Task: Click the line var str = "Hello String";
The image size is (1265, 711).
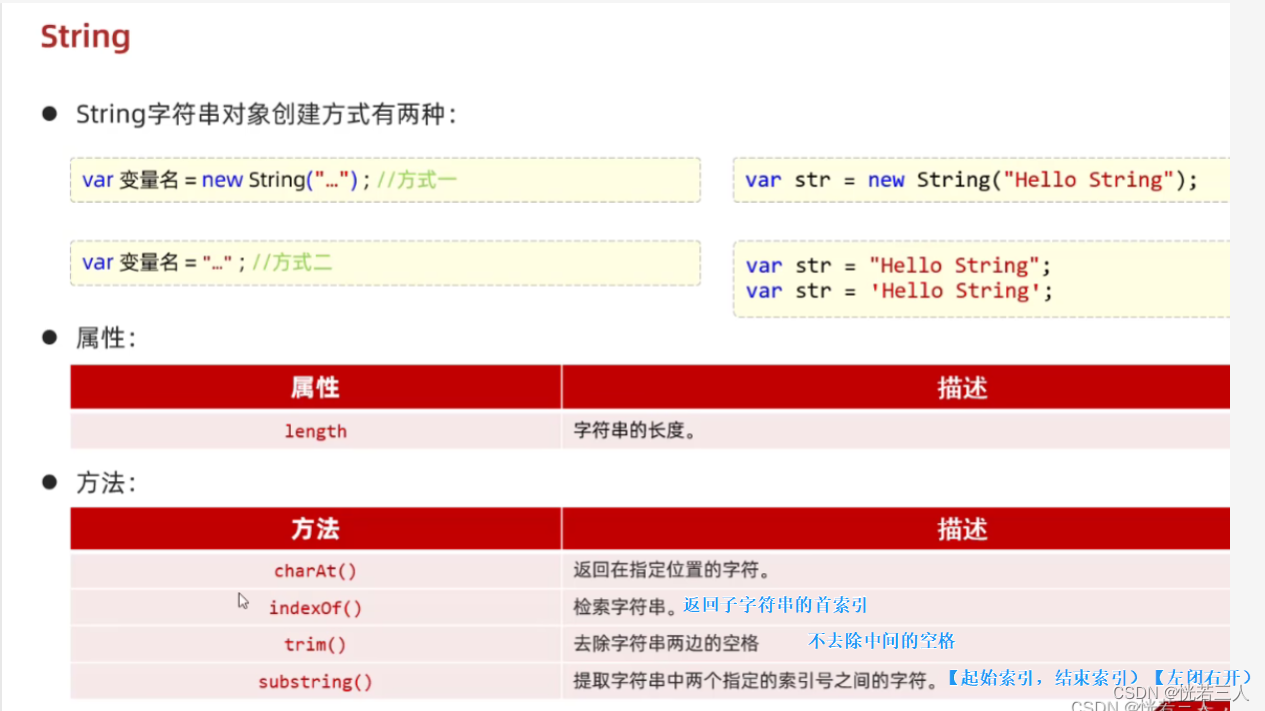Action: click(899, 266)
